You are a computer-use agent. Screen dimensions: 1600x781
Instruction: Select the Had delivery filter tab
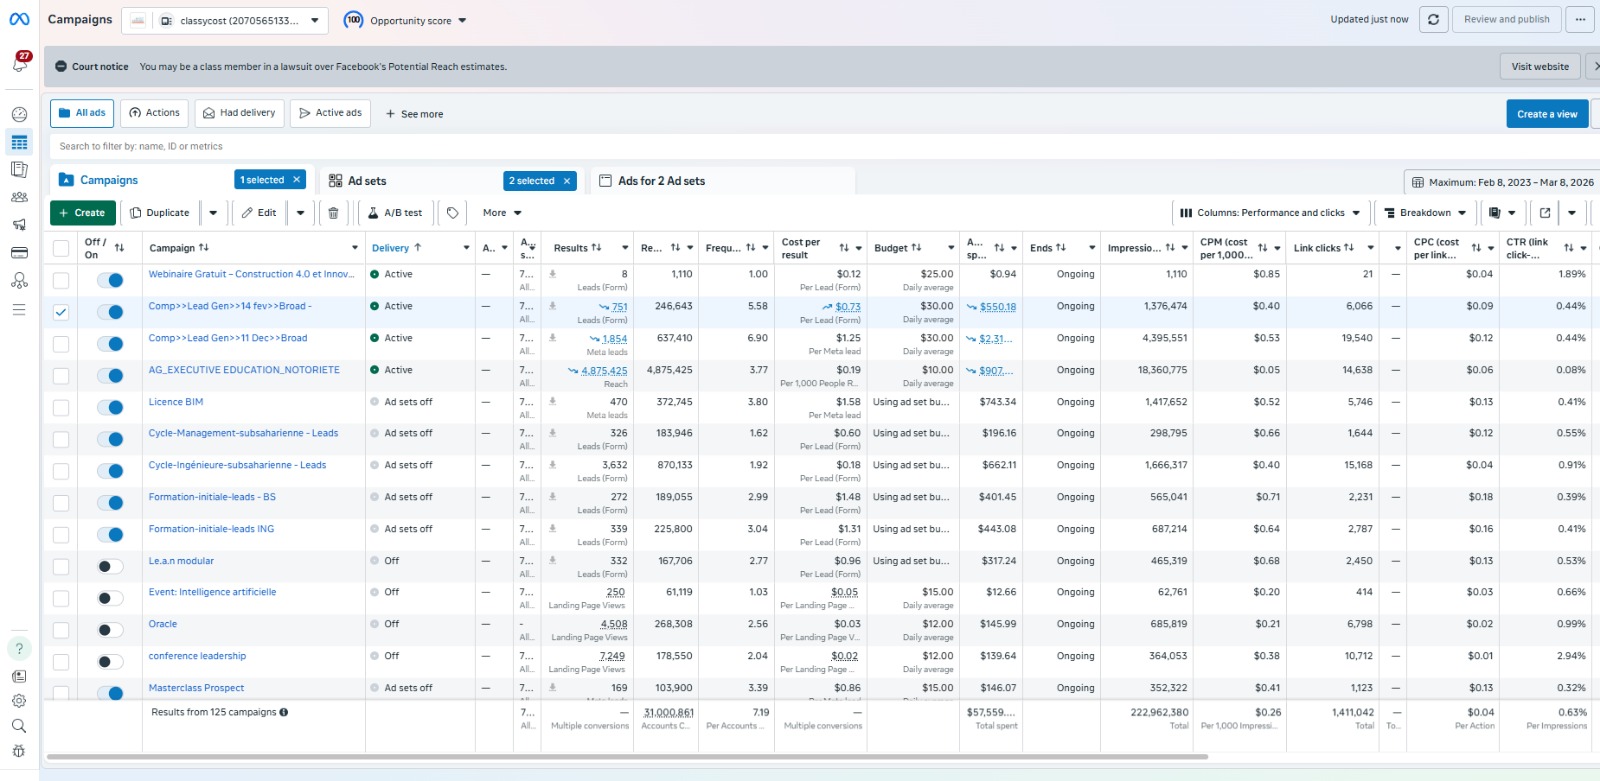[239, 113]
